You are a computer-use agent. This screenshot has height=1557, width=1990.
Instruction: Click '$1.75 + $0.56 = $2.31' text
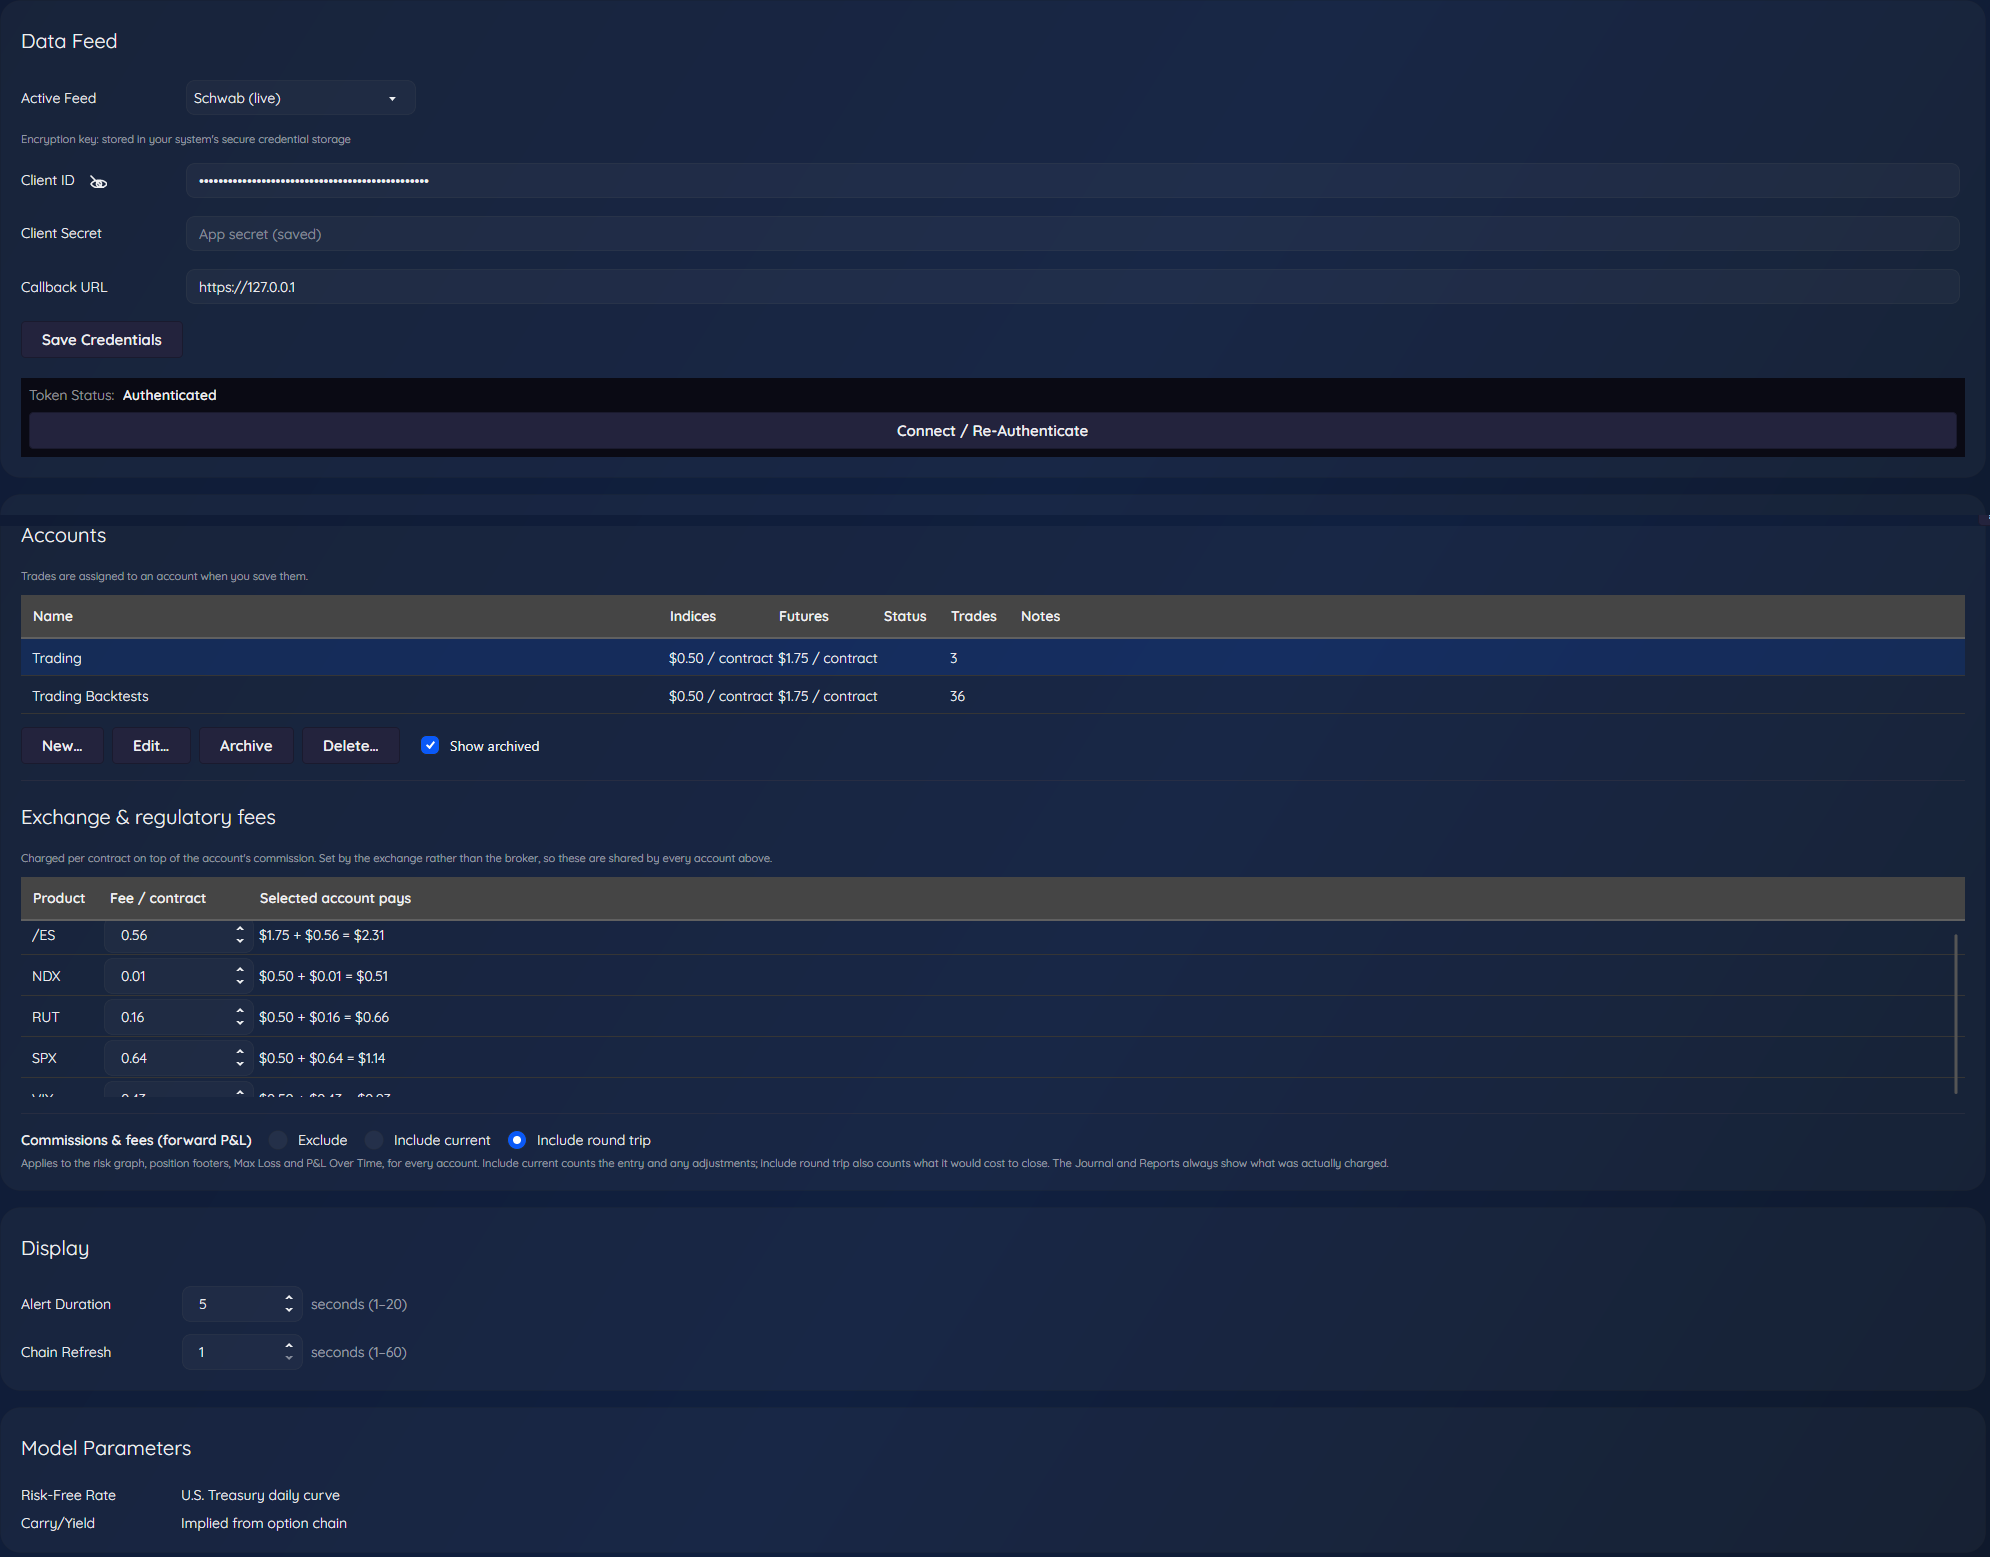coord(322,935)
